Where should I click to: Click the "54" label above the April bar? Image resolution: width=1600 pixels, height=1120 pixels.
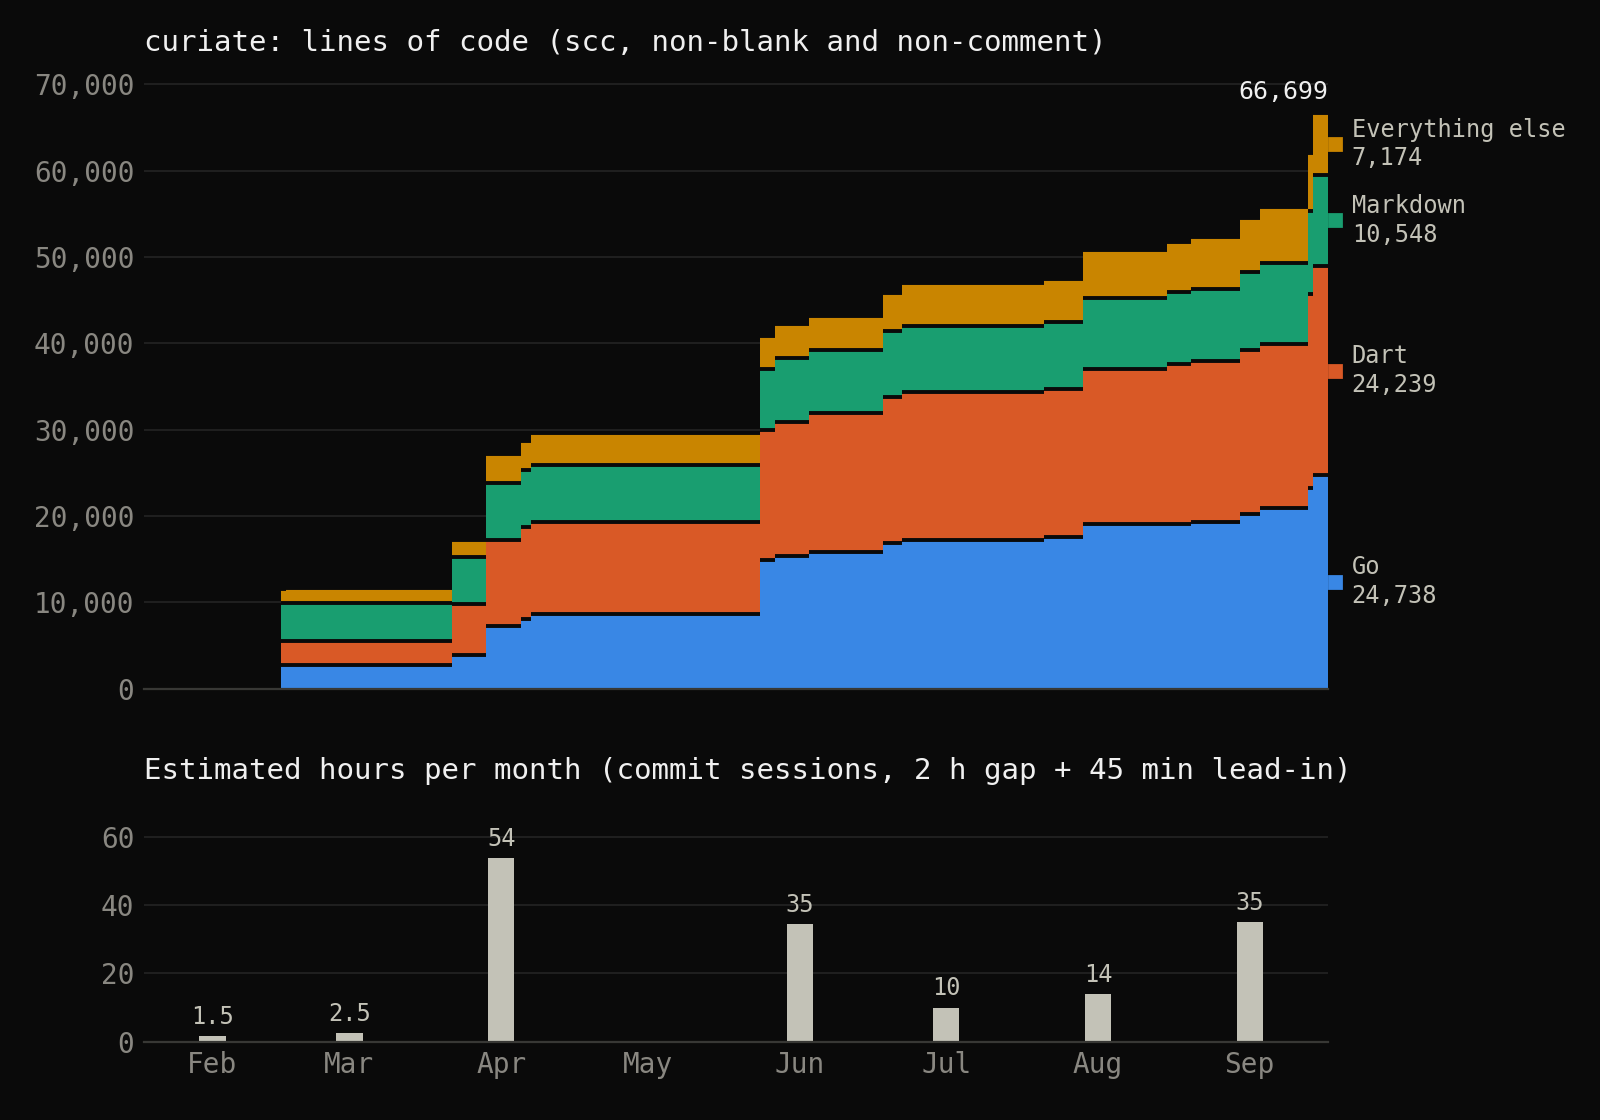click(501, 838)
